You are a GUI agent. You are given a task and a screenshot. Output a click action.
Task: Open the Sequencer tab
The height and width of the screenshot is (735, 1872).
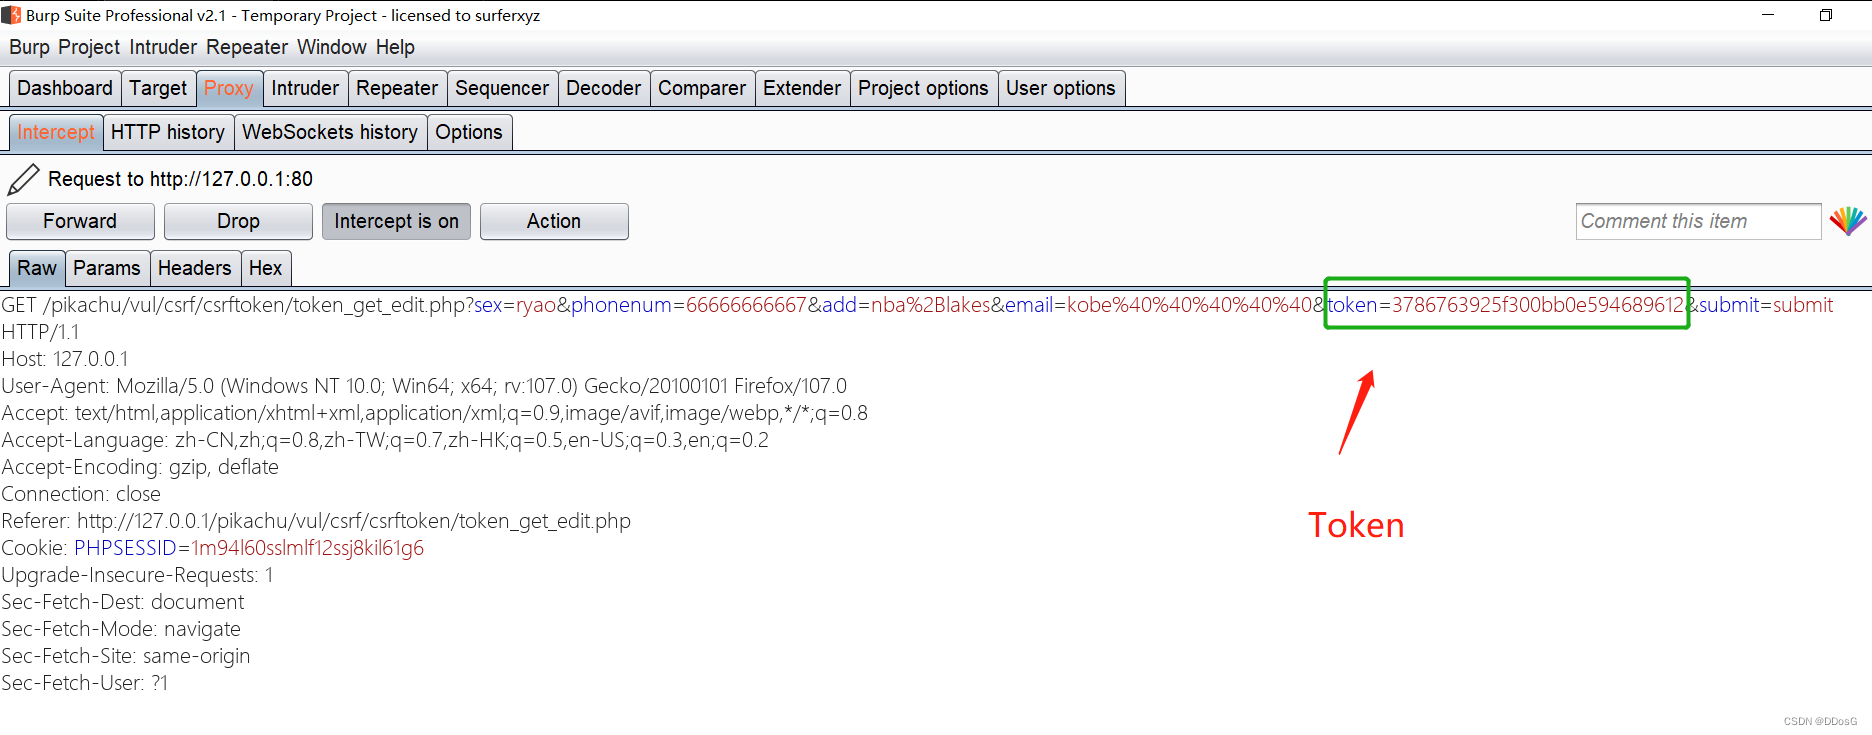pos(502,88)
